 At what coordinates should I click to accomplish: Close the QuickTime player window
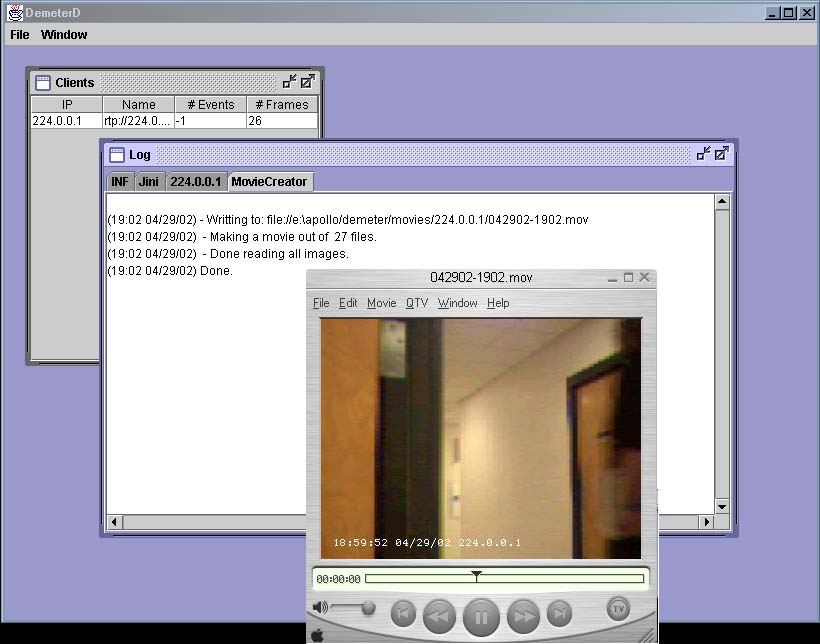point(645,277)
